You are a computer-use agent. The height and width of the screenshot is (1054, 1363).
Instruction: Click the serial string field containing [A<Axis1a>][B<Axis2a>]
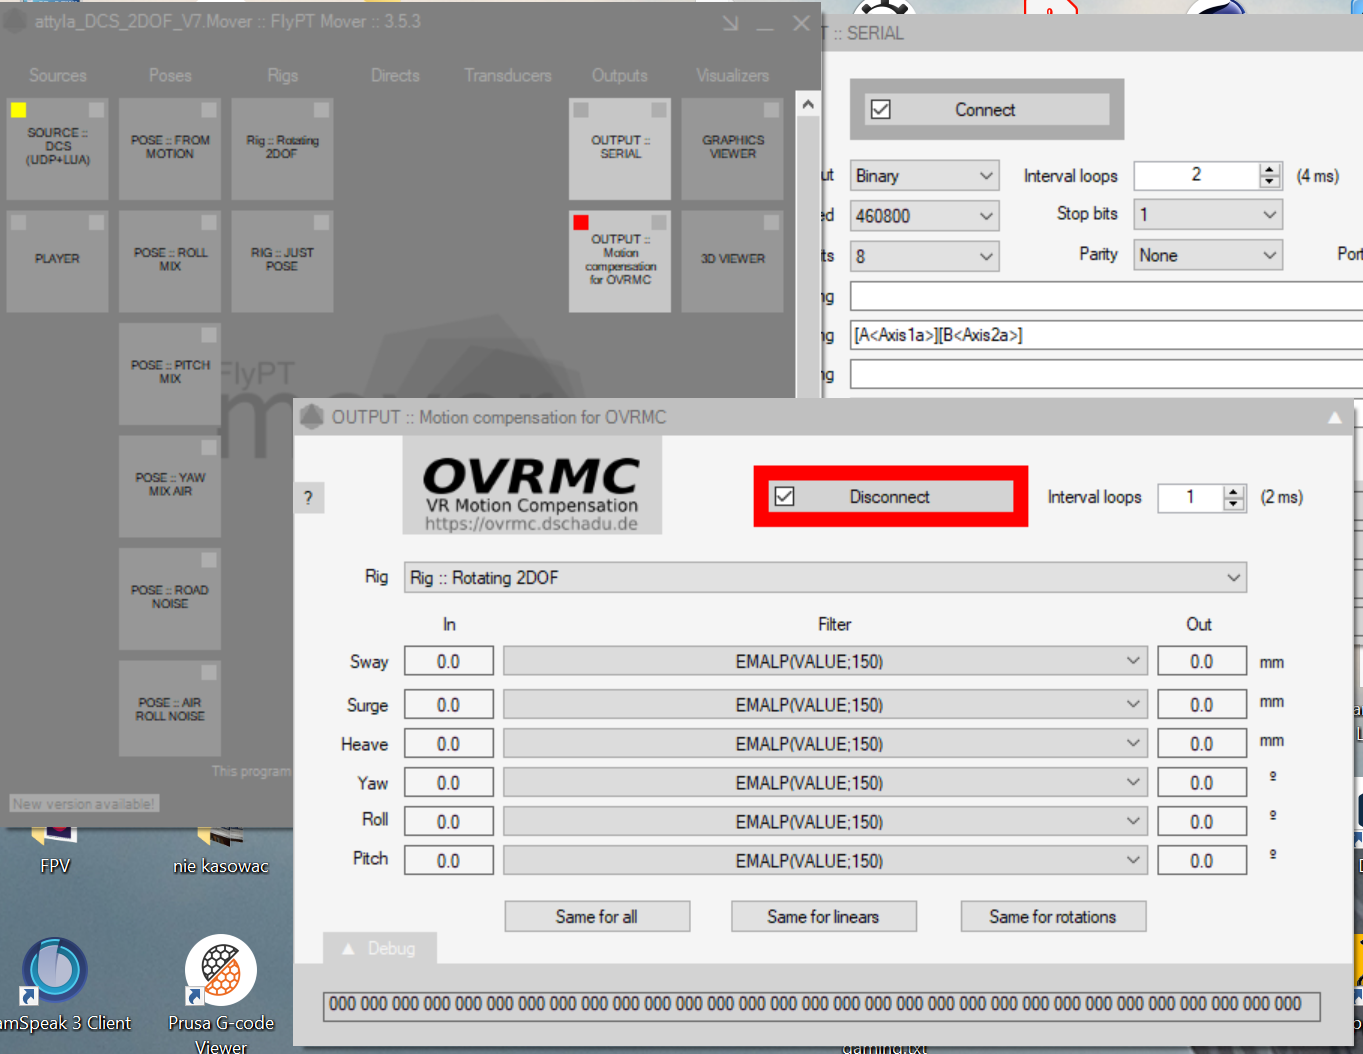click(1106, 335)
